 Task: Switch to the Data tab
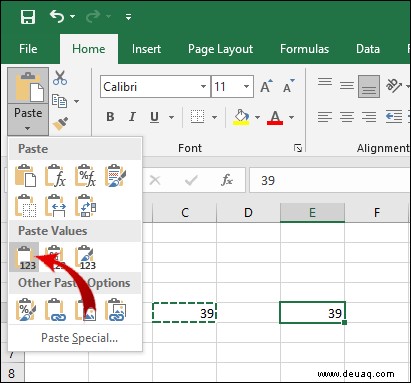(x=368, y=49)
